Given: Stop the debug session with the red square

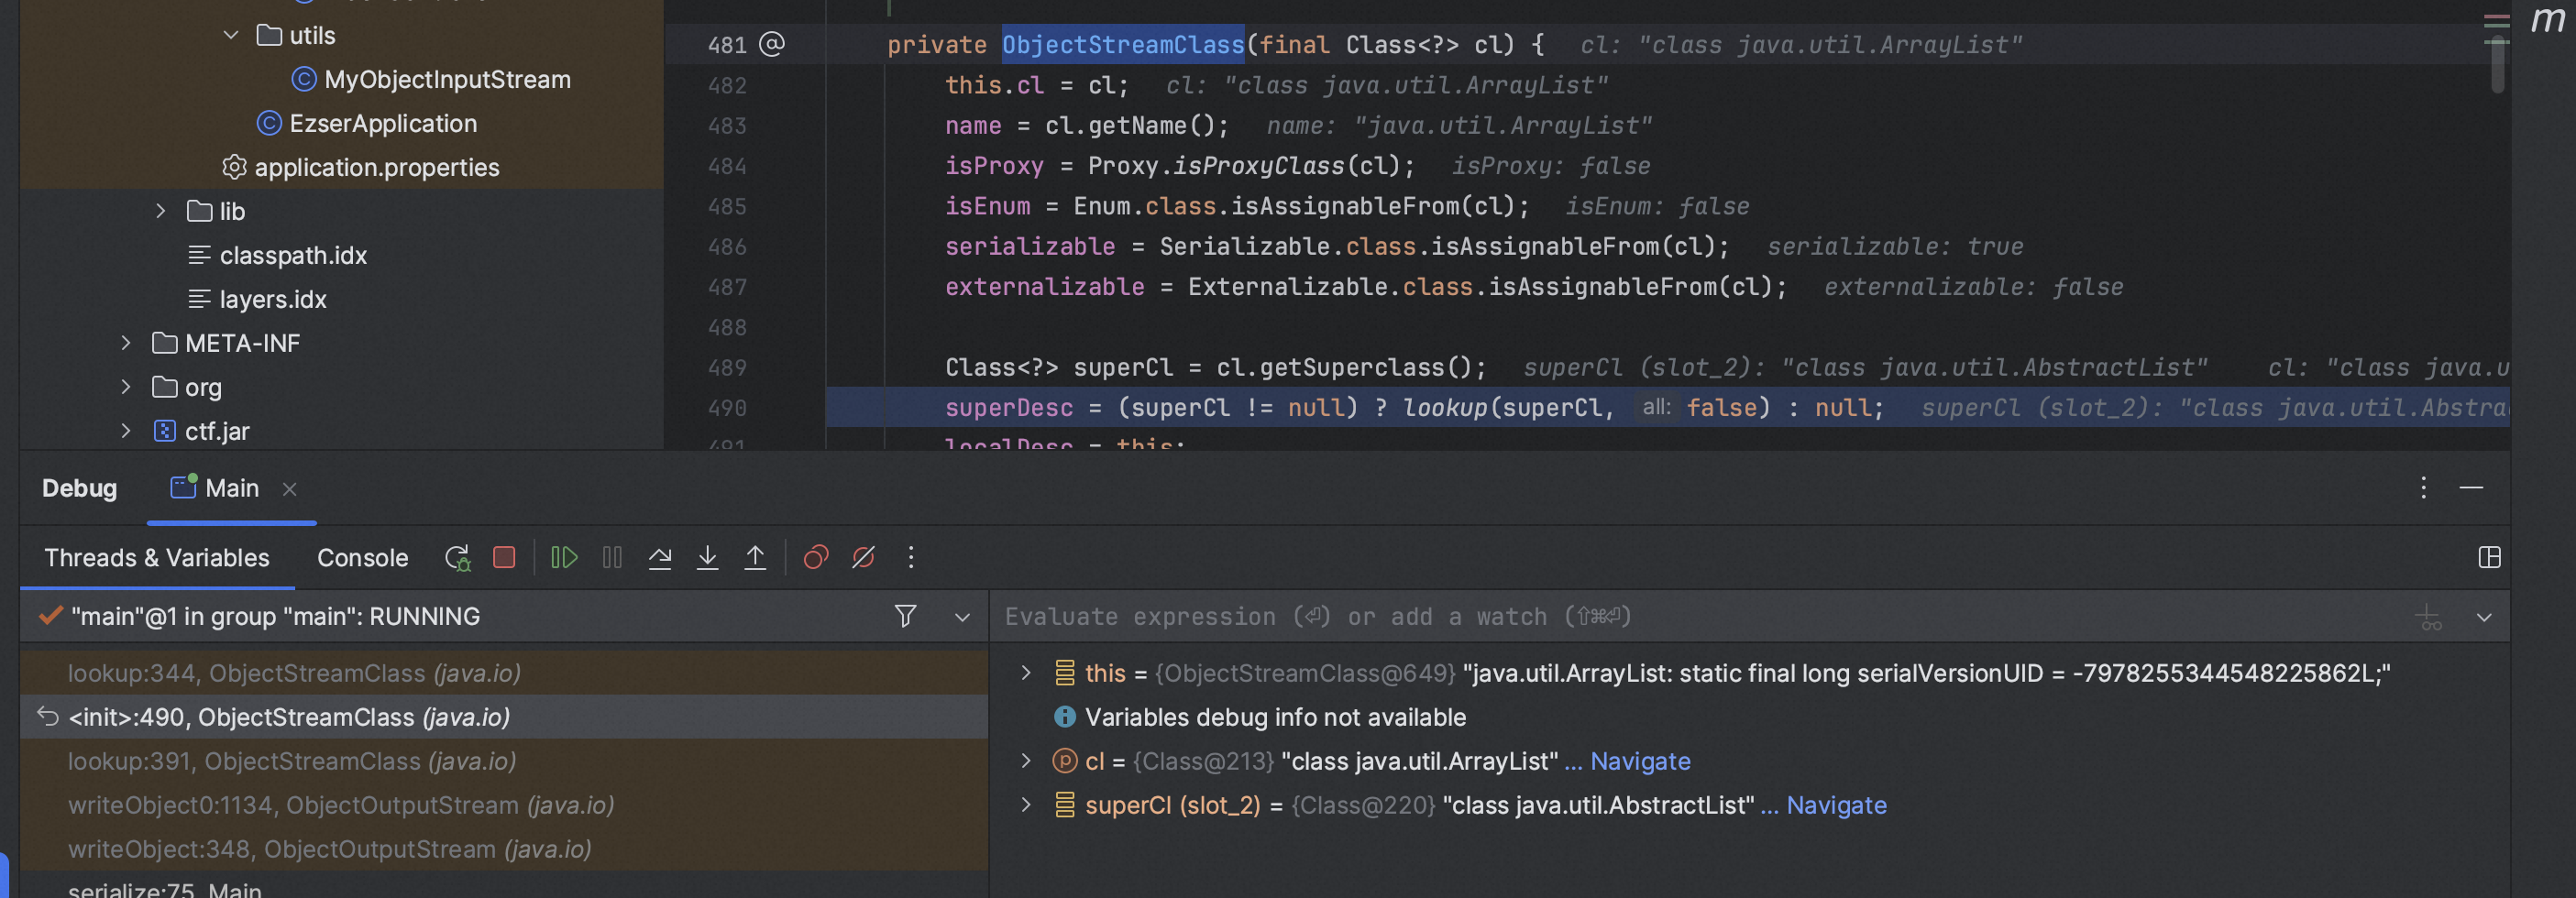Looking at the screenshot, I should (x=504, y=557).
